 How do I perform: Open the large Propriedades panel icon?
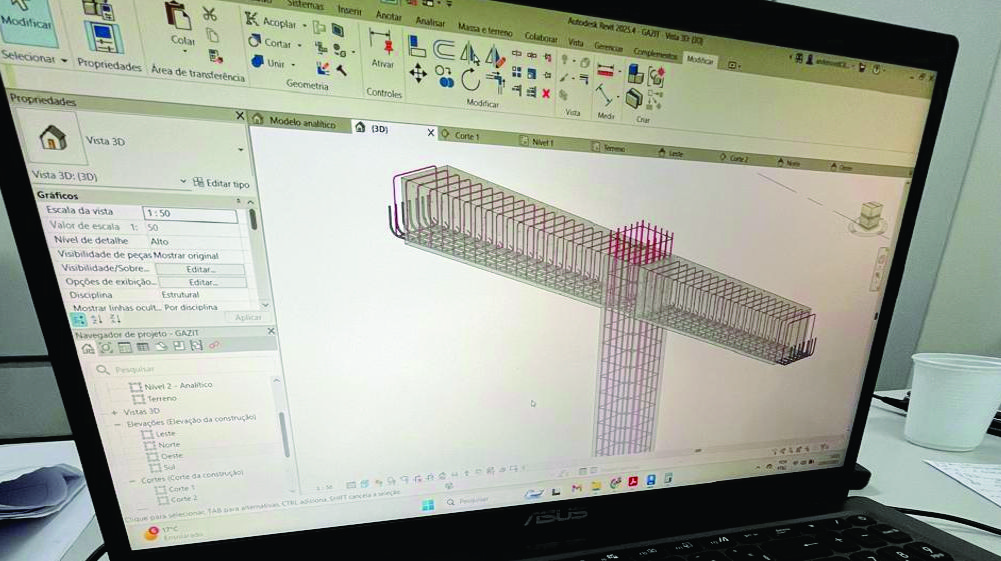coord(105,38)
